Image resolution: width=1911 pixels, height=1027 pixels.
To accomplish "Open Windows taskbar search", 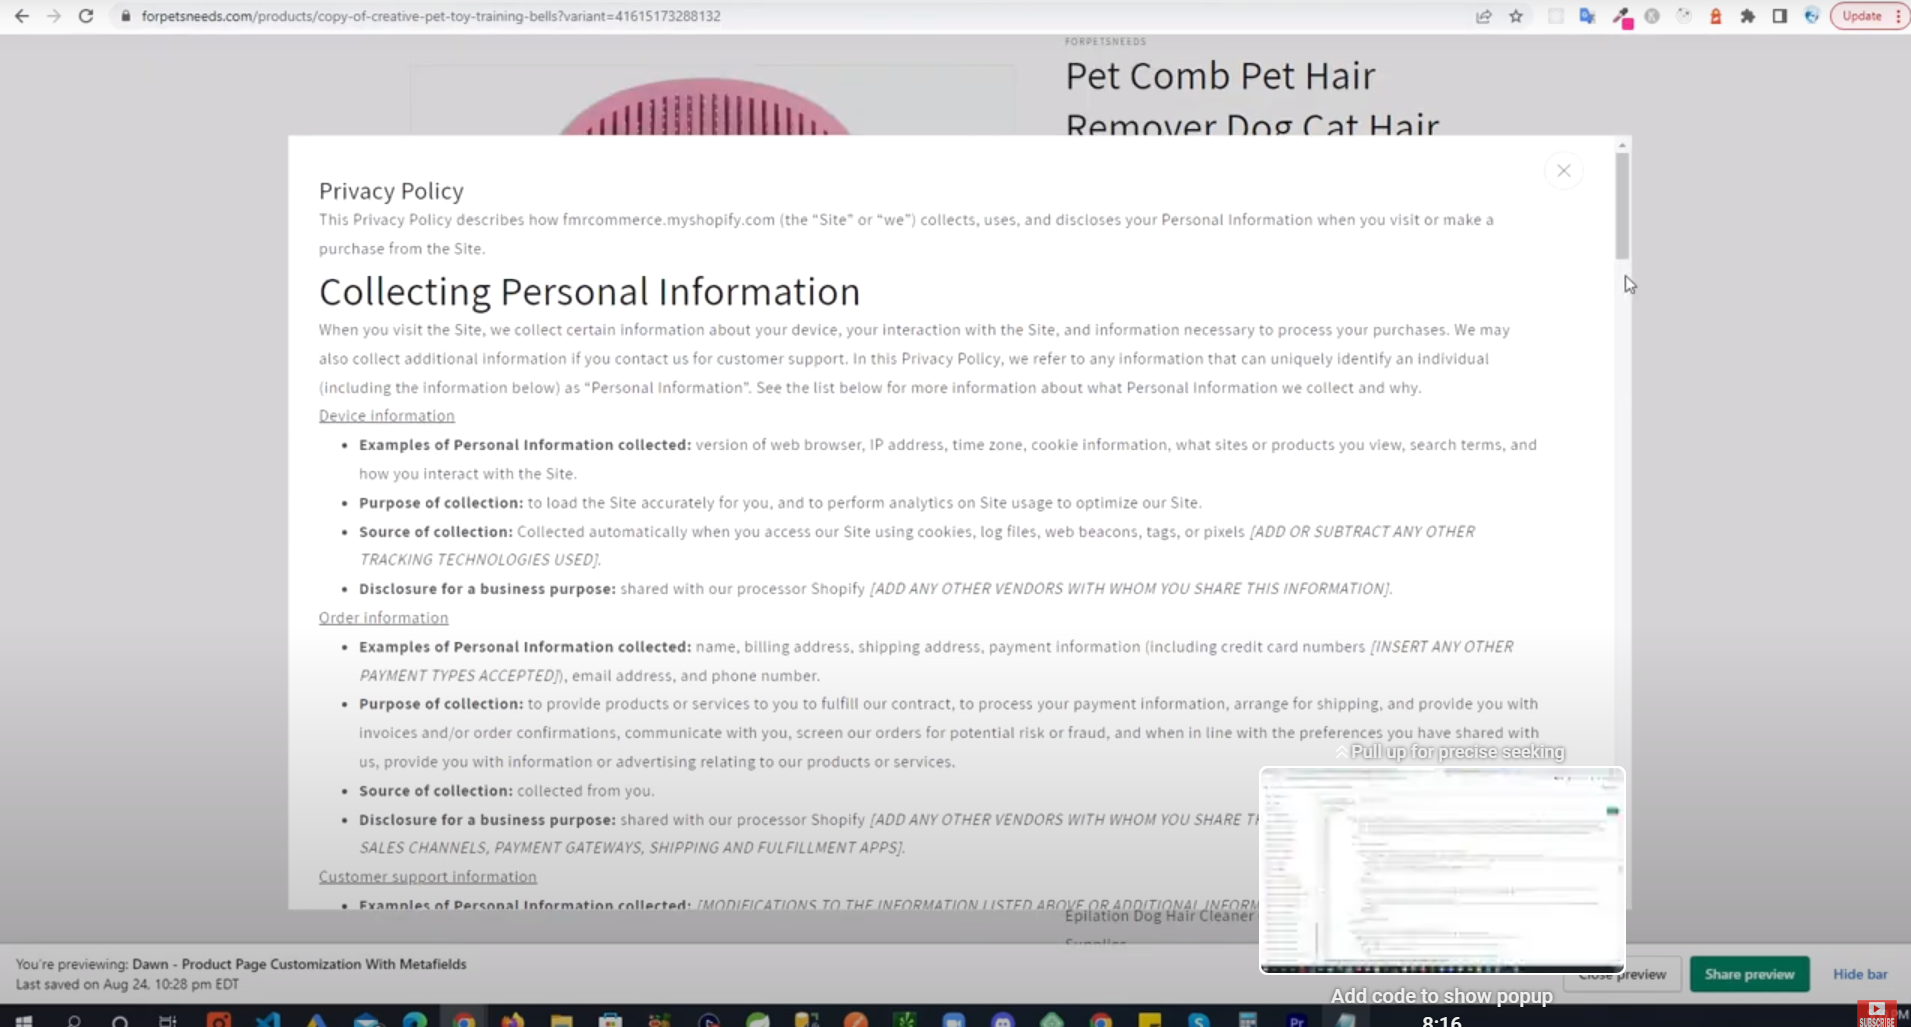I will 73,1020.
